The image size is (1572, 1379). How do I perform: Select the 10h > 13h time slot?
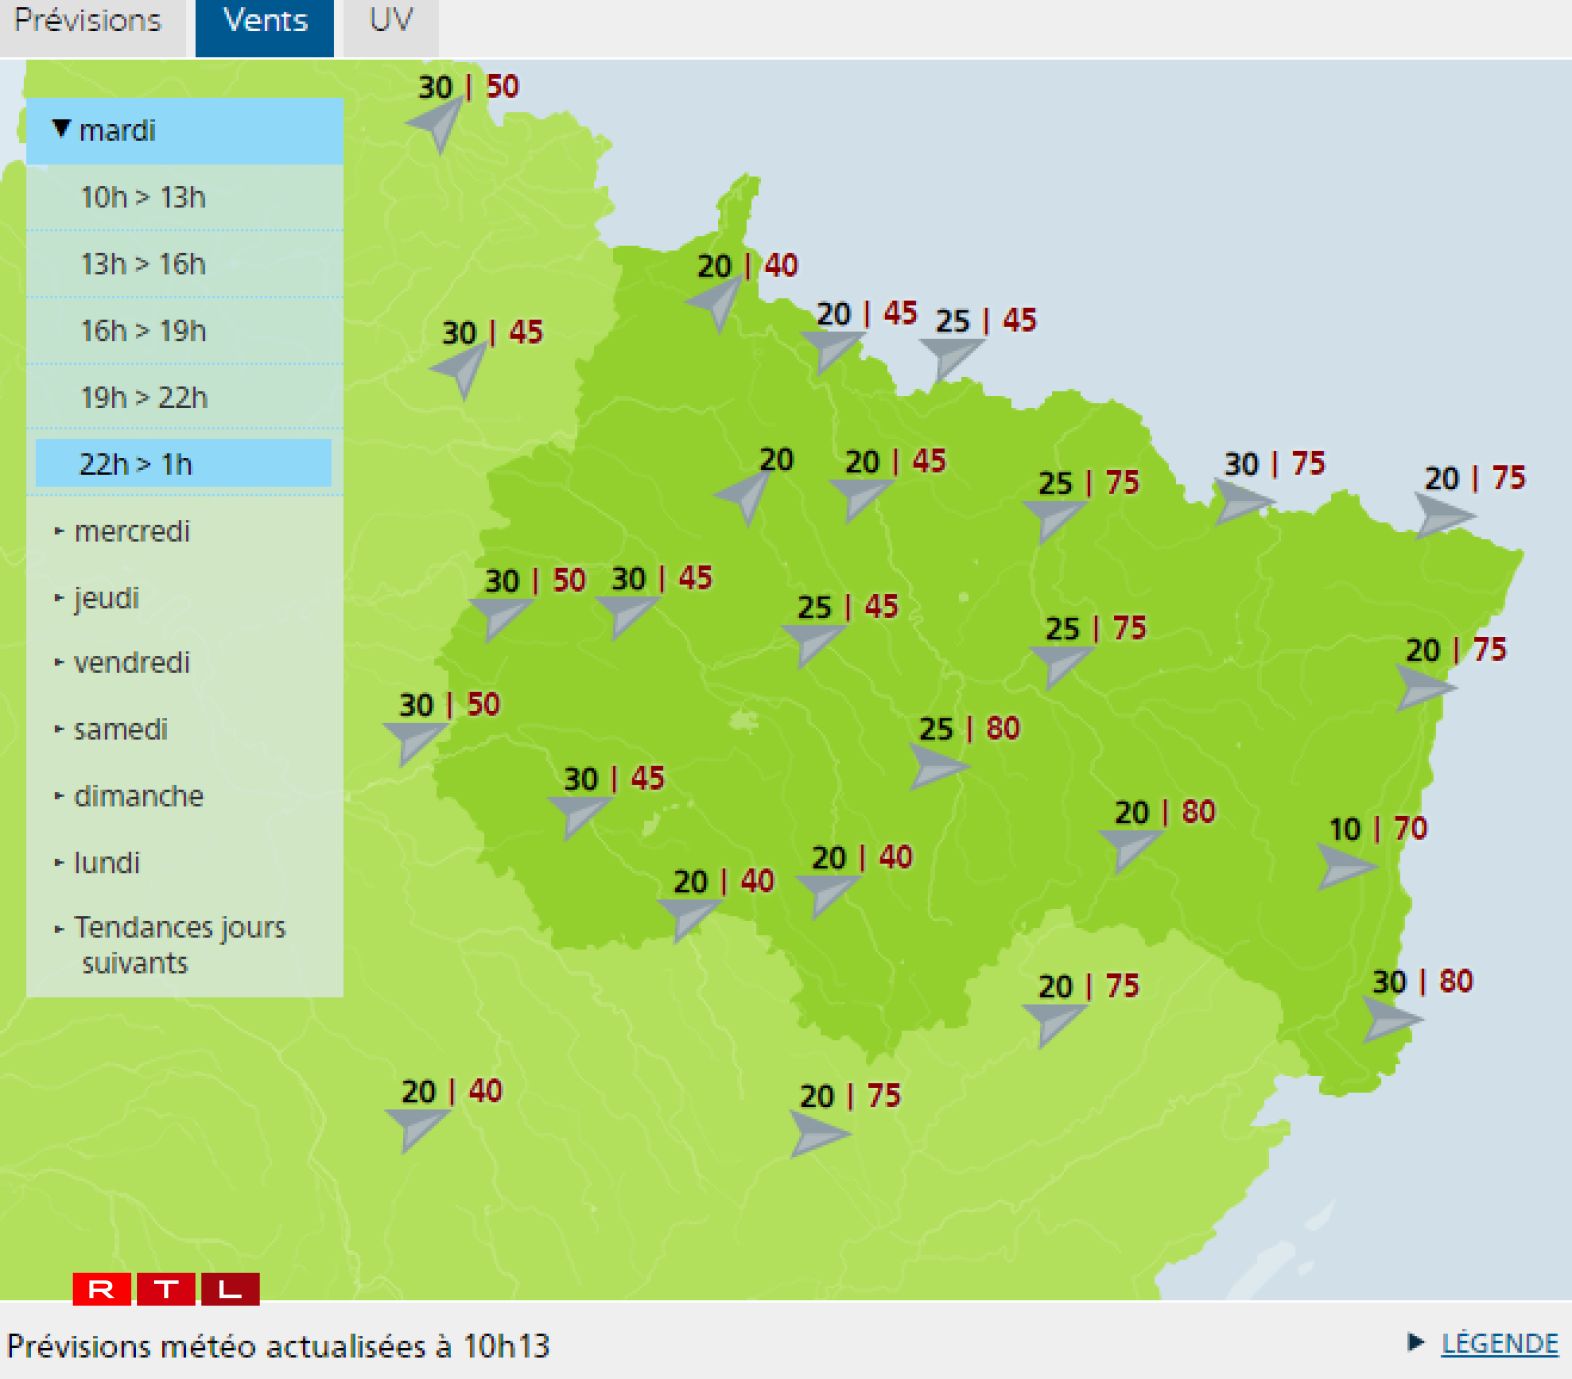pos(143,197)
